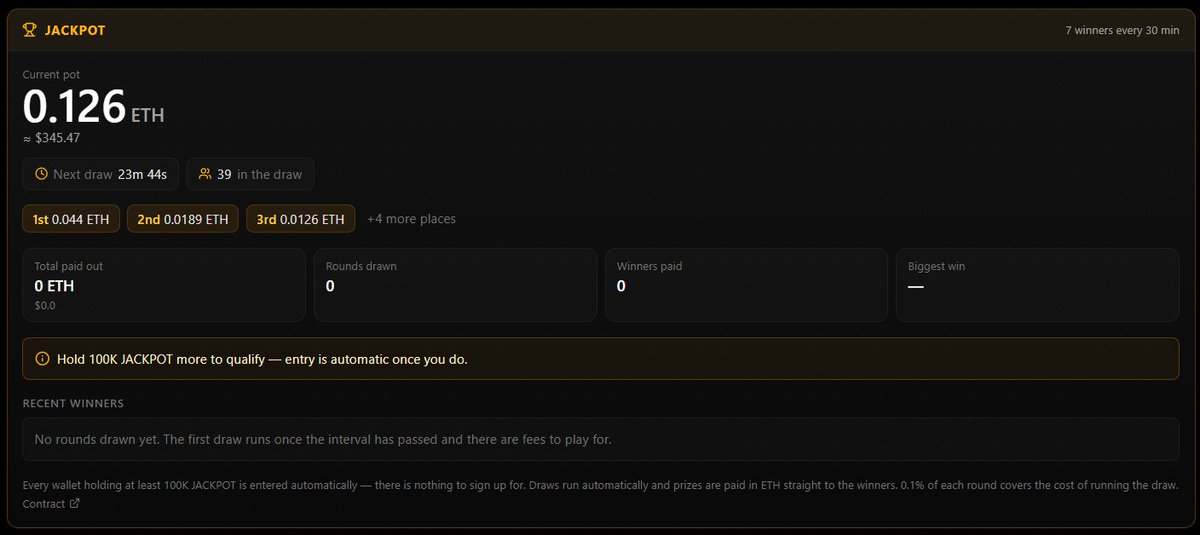The image size is (1200, 535).
Task: Click the 39 in the draw chip
Action: 250,174
